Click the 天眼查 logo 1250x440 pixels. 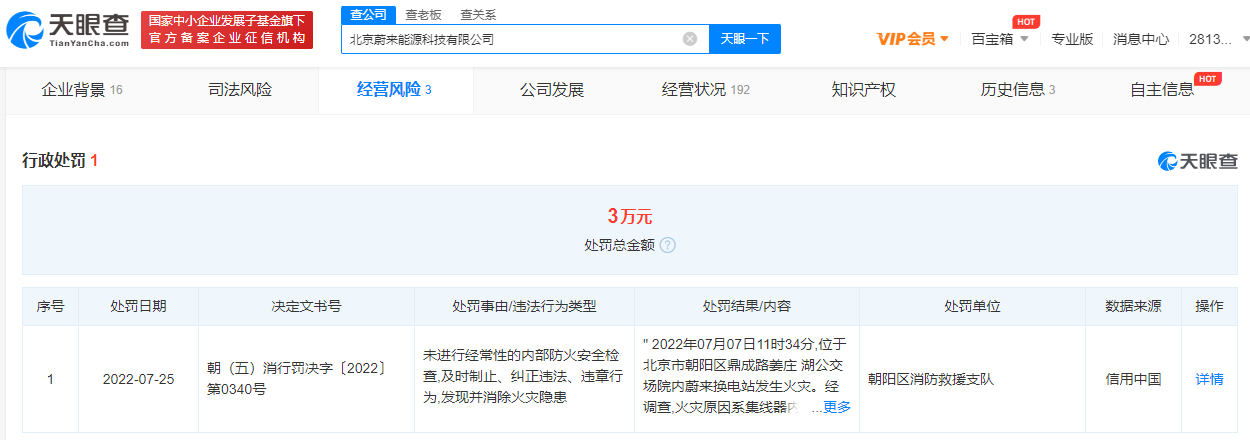click(68, 30)
